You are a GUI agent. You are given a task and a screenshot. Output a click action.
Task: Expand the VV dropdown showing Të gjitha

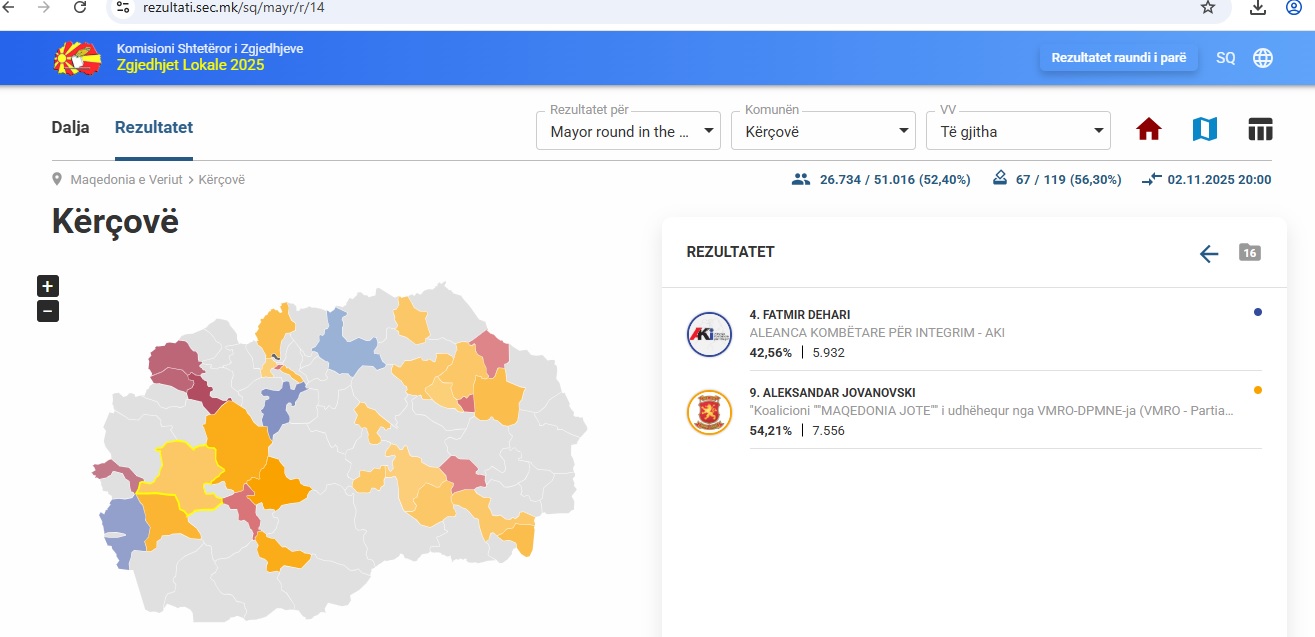point(1018,131)
